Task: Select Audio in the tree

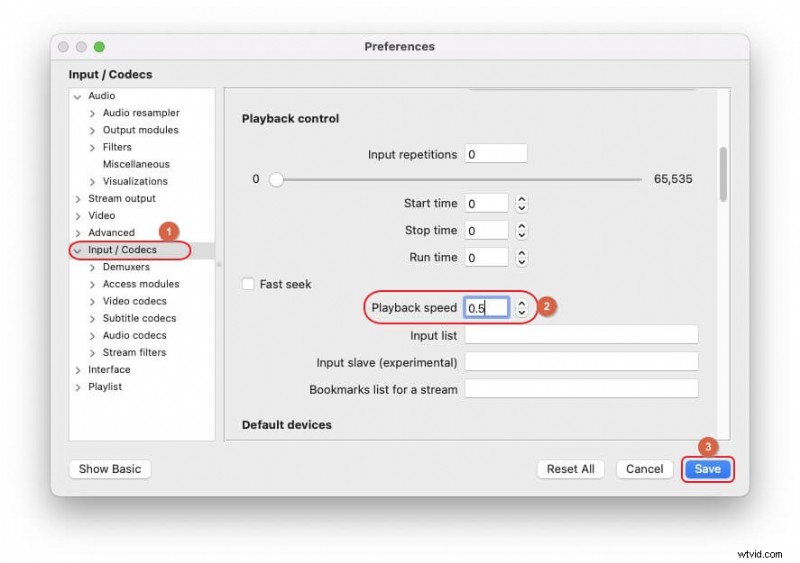Action: pyautogui.click(x=102, y=95)
